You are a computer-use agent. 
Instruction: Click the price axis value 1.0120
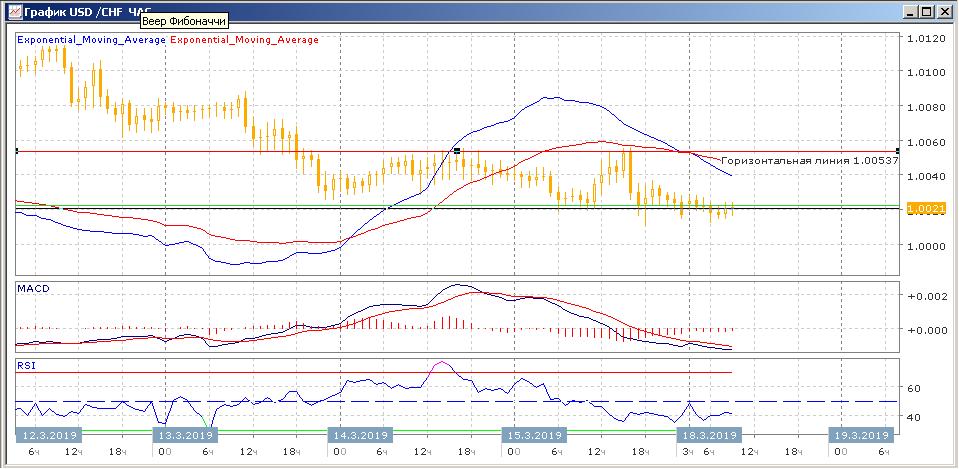click(x=925, y=39)
